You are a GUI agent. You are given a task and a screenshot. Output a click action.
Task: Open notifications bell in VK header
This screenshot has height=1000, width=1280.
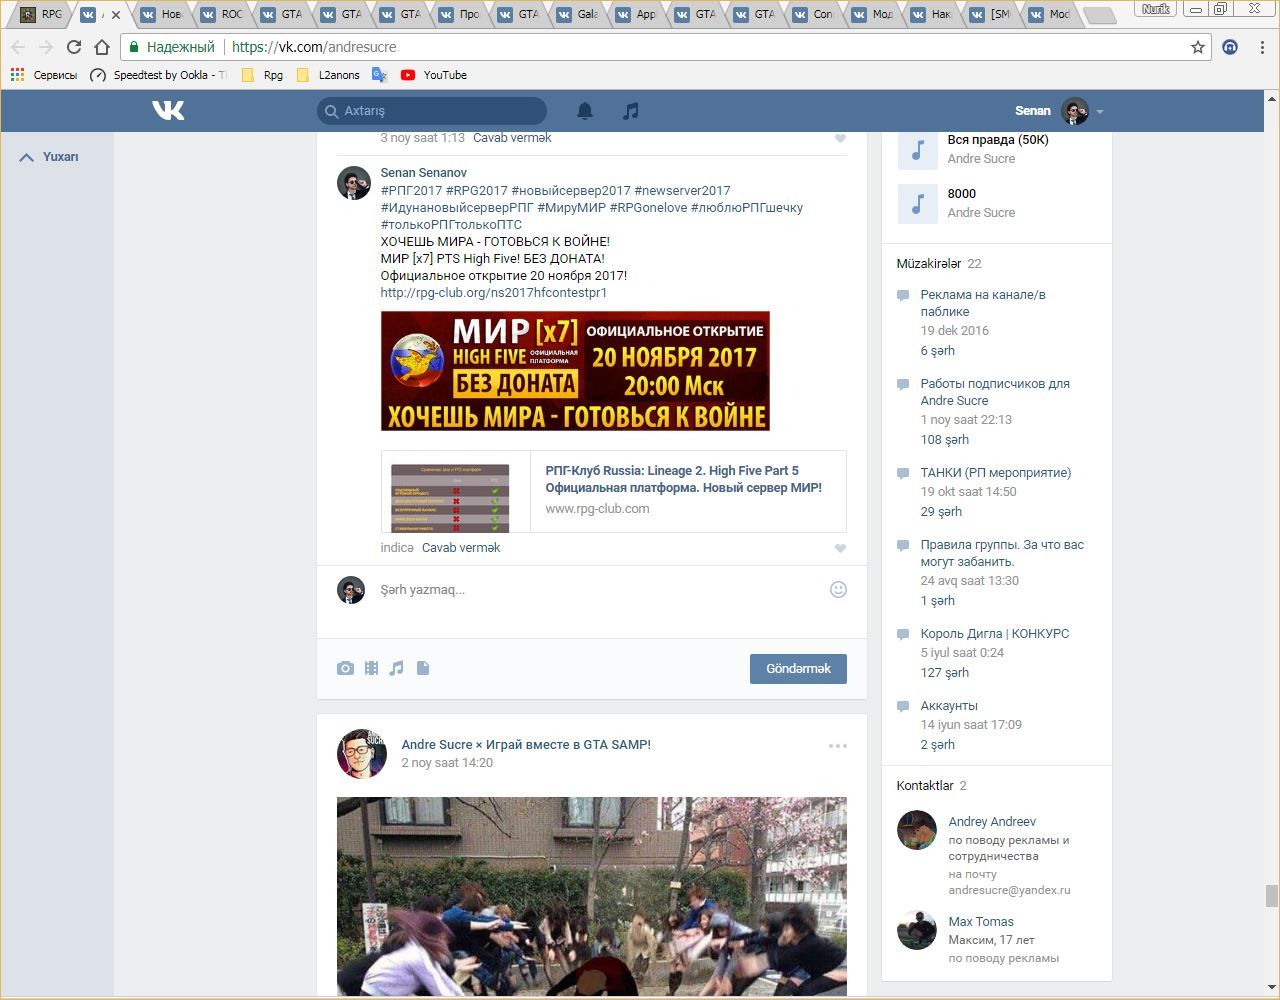pos(585,111)
